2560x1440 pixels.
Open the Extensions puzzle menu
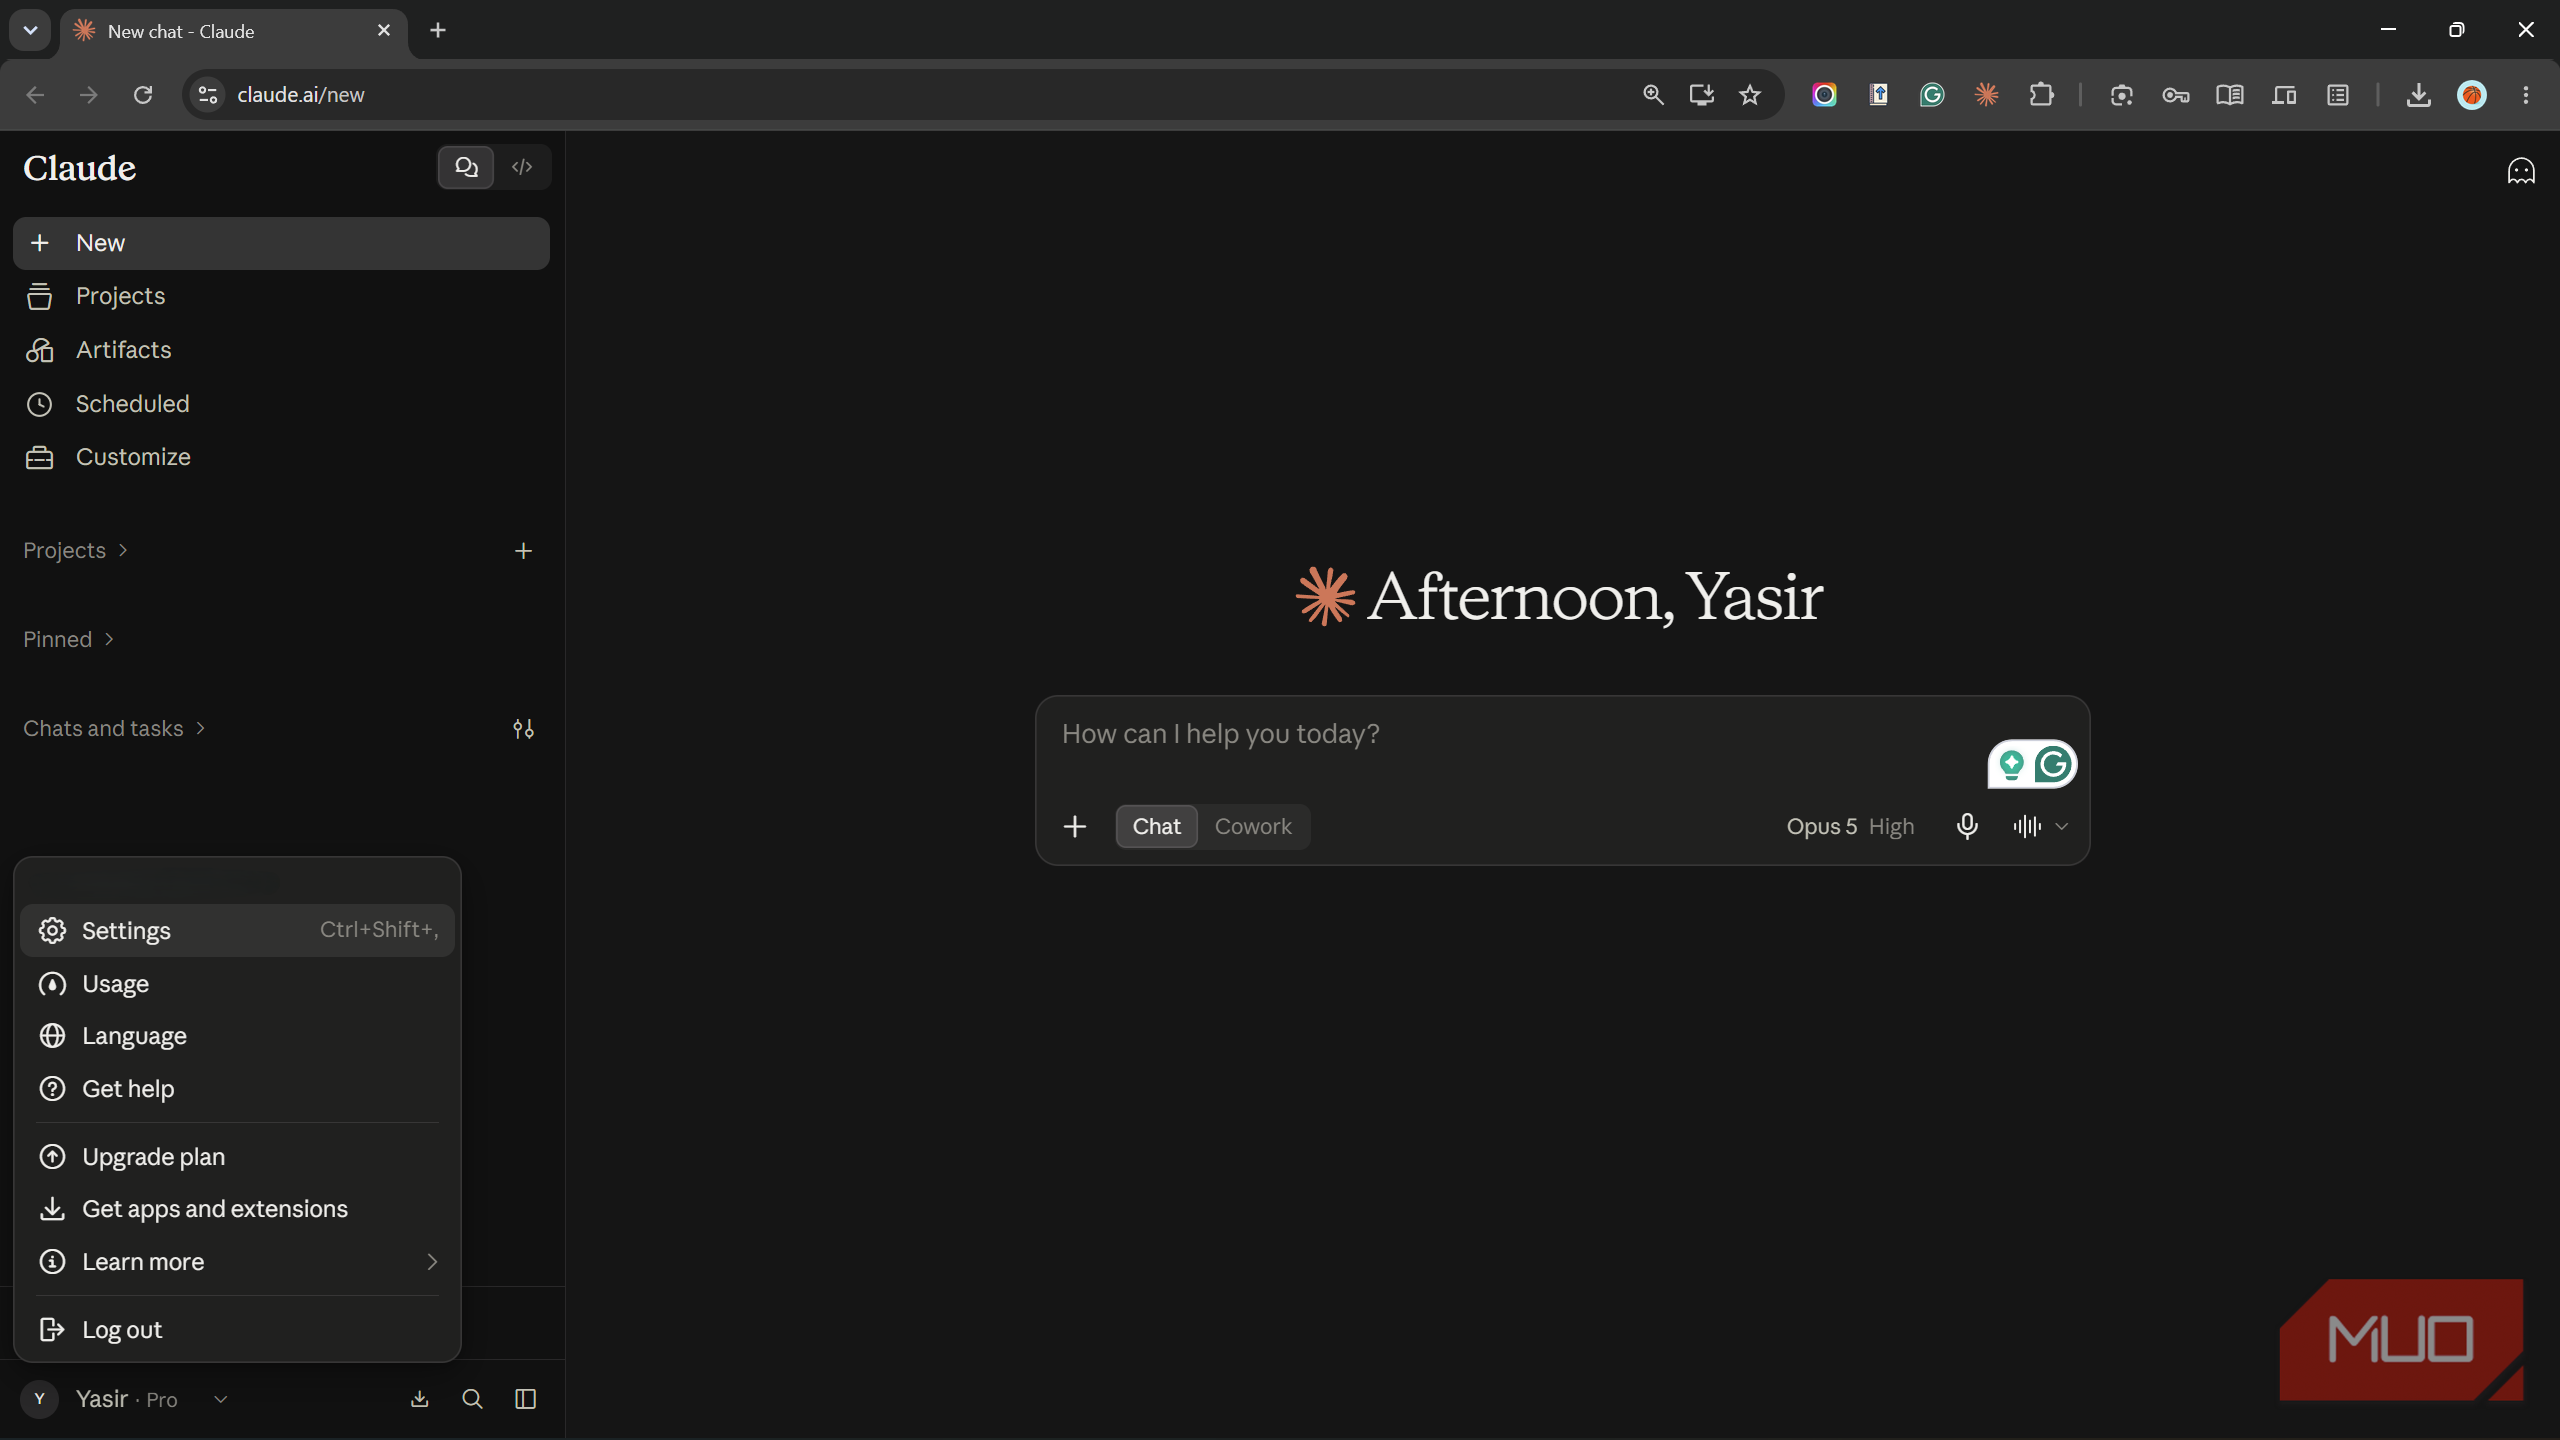pos(2041,95)
